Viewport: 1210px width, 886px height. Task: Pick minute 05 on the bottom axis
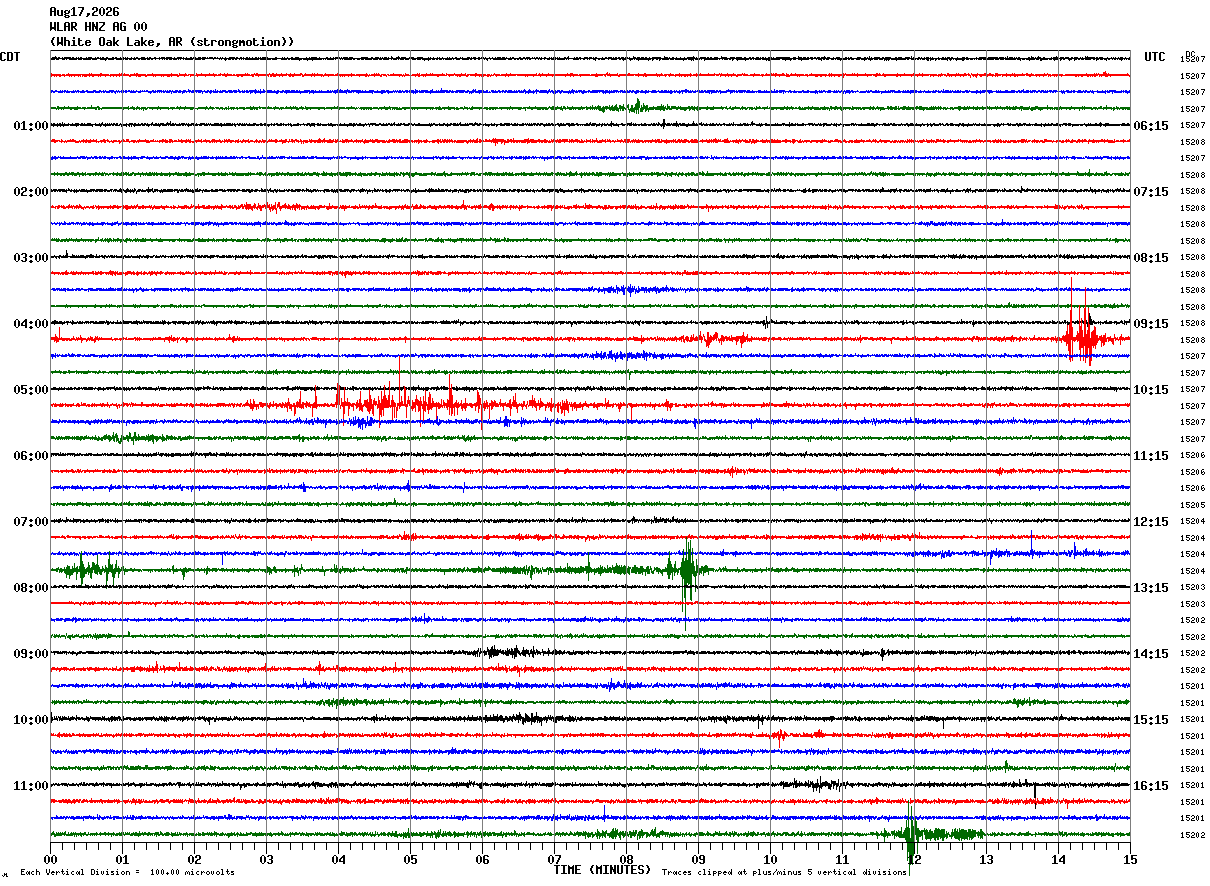click(x=410, y=859)
